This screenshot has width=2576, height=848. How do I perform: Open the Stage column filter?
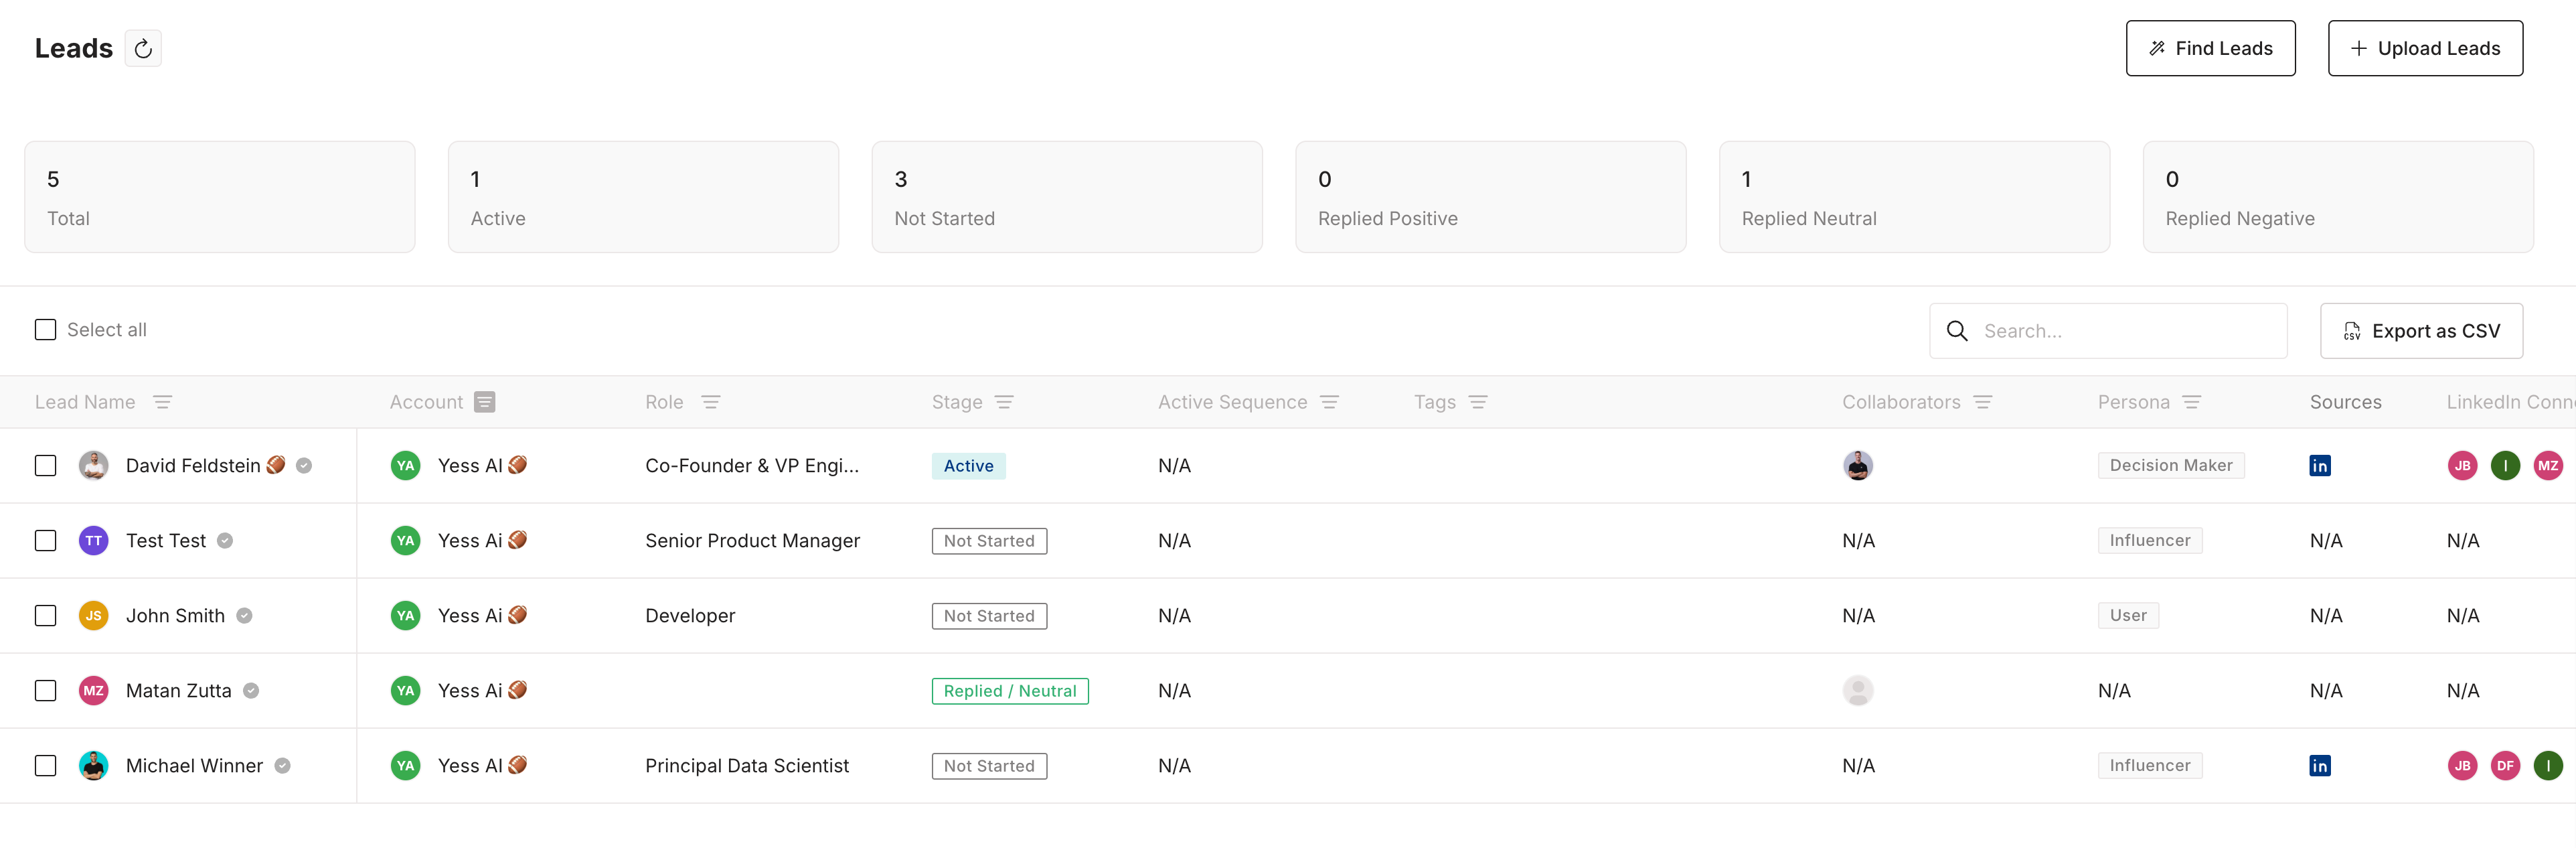[1004, 402]
